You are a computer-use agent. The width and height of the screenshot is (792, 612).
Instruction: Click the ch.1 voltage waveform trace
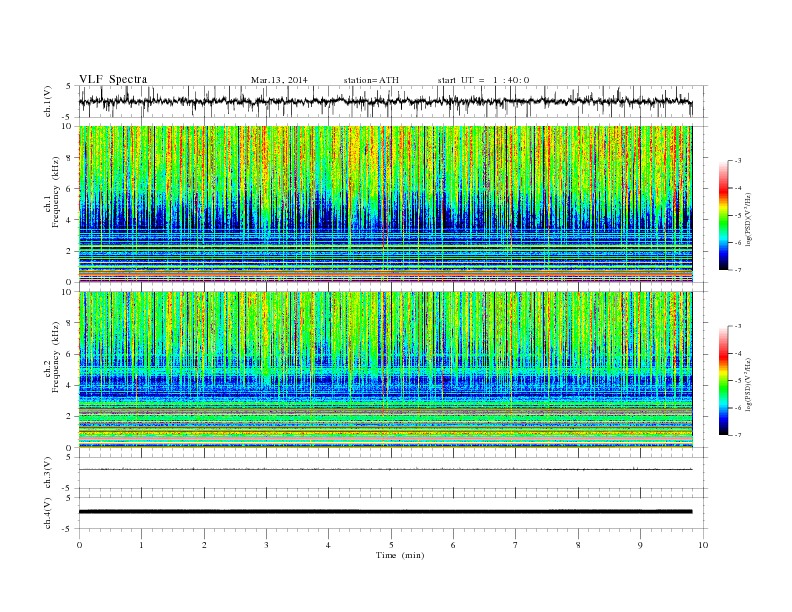pos(385,101)
